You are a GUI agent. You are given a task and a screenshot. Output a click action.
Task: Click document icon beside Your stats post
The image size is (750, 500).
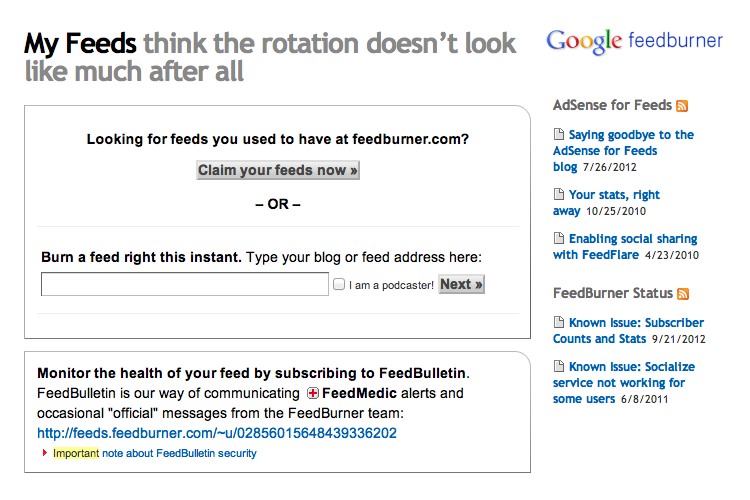pos(559,195)
